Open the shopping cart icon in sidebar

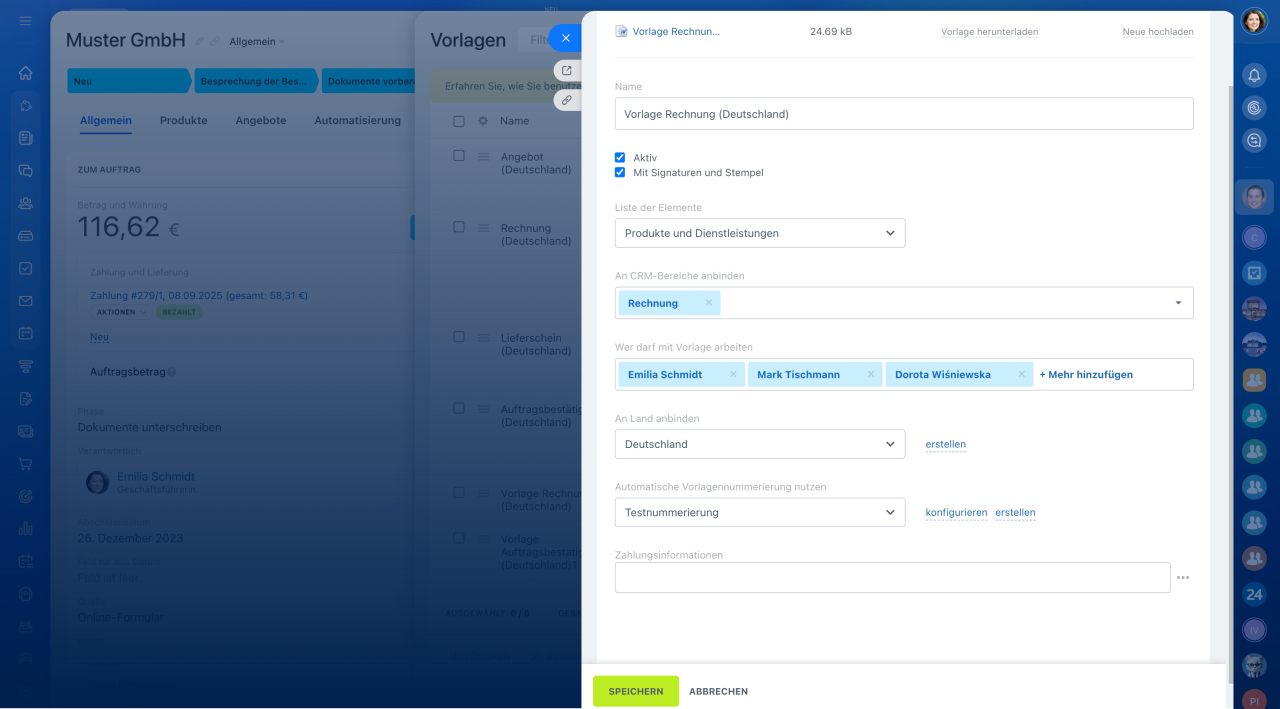[26, 464]
